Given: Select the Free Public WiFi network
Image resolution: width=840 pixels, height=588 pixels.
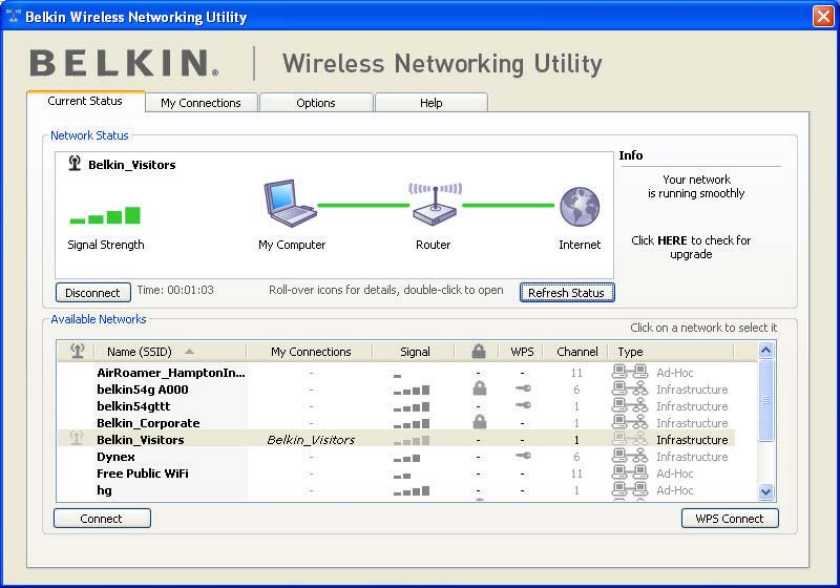Looking at the screenshot, I should pos(142,473).
